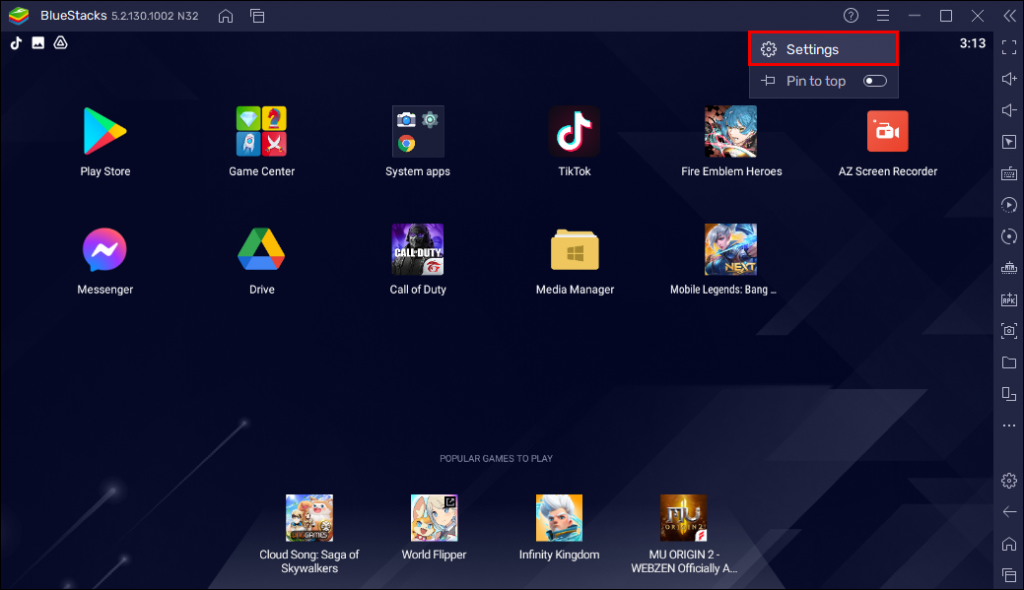Start Fire Emblem Heroes
The image size is (1024, 590).
point(731,131)
